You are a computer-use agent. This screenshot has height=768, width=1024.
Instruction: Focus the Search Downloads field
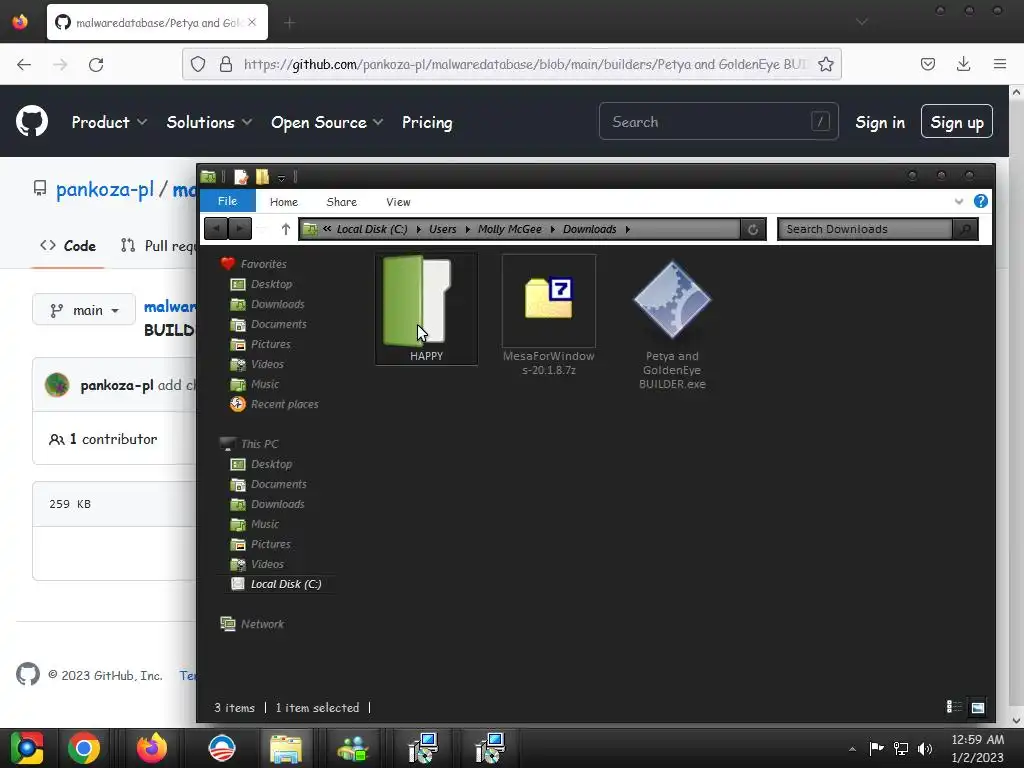coord(864,229)
